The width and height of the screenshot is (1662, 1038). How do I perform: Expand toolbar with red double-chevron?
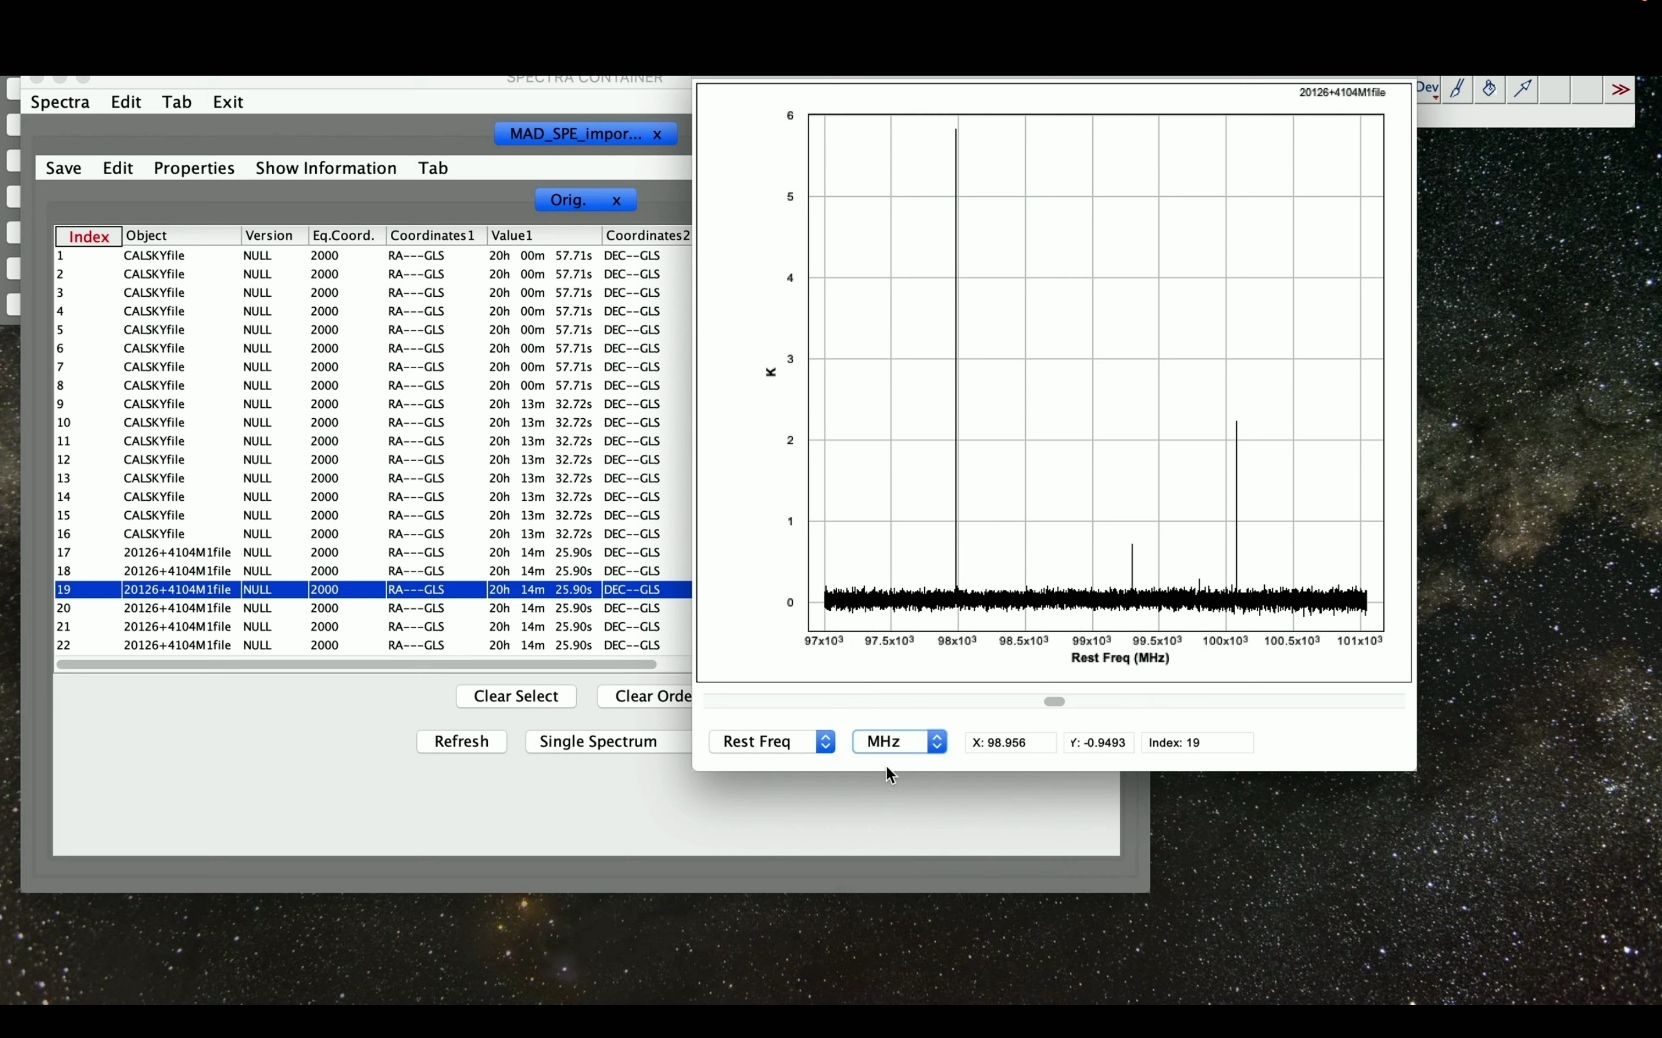click(1620, 89)
